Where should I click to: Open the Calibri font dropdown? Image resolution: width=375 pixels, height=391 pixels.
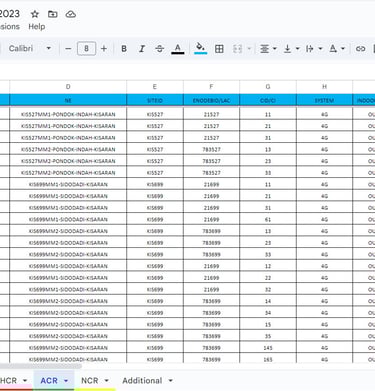point(30,49)
